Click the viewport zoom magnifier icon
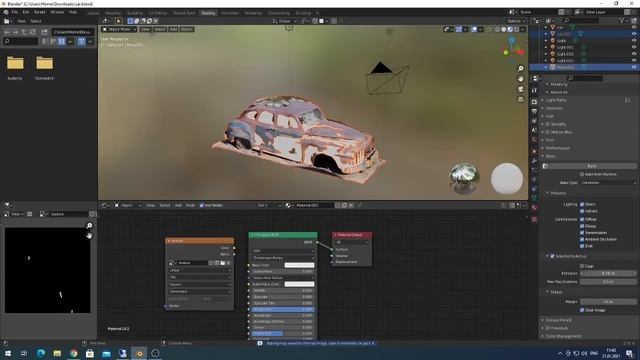This screenshot has width=640, height=360. tap(520, 68)
